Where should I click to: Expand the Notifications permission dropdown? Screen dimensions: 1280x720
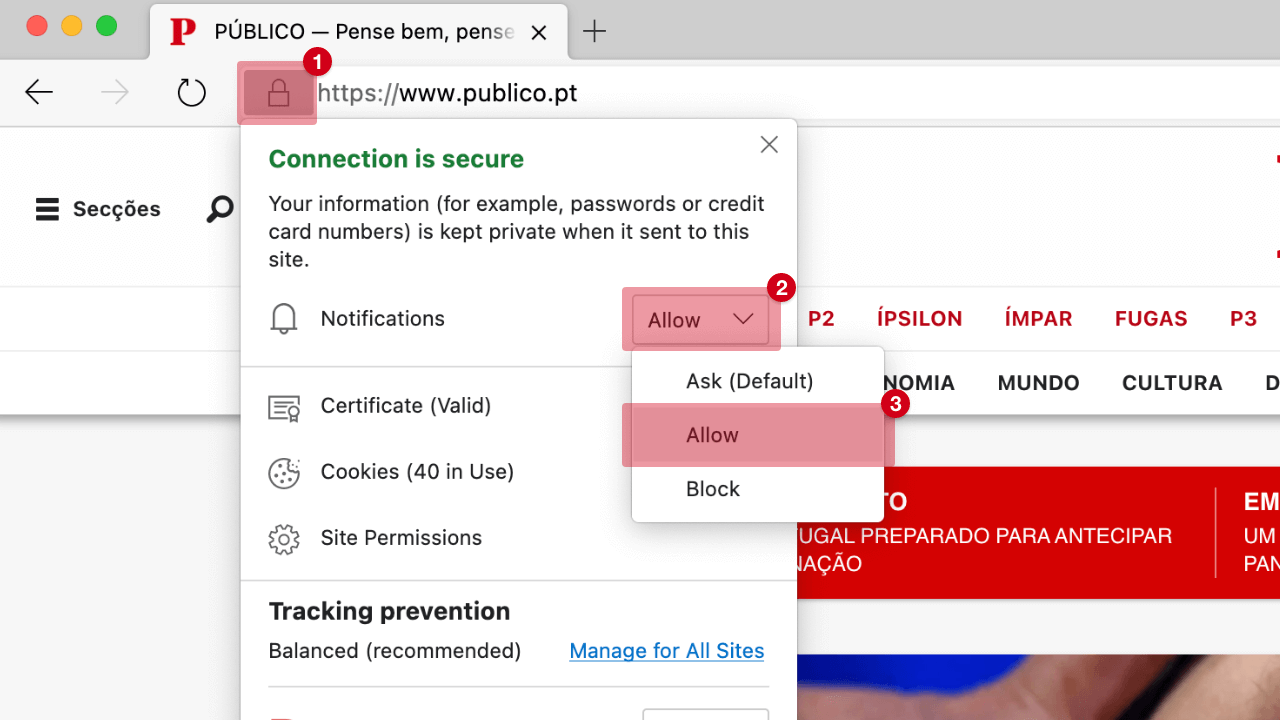[700, 320]
